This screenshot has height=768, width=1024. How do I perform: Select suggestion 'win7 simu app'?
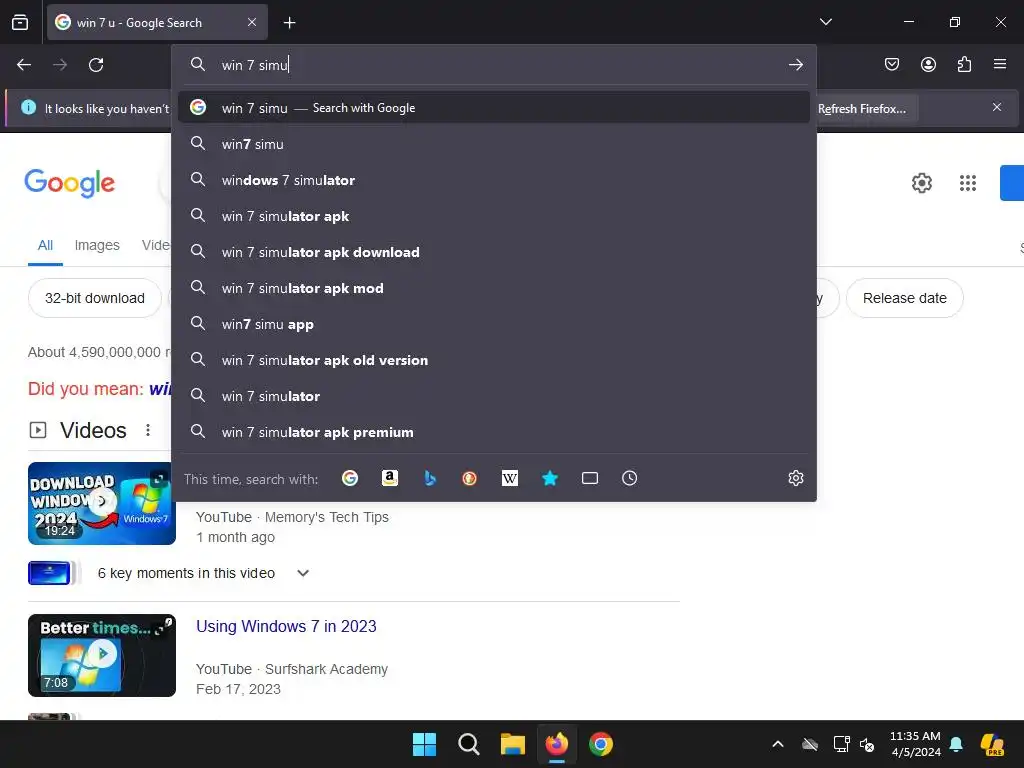(494, 323)
